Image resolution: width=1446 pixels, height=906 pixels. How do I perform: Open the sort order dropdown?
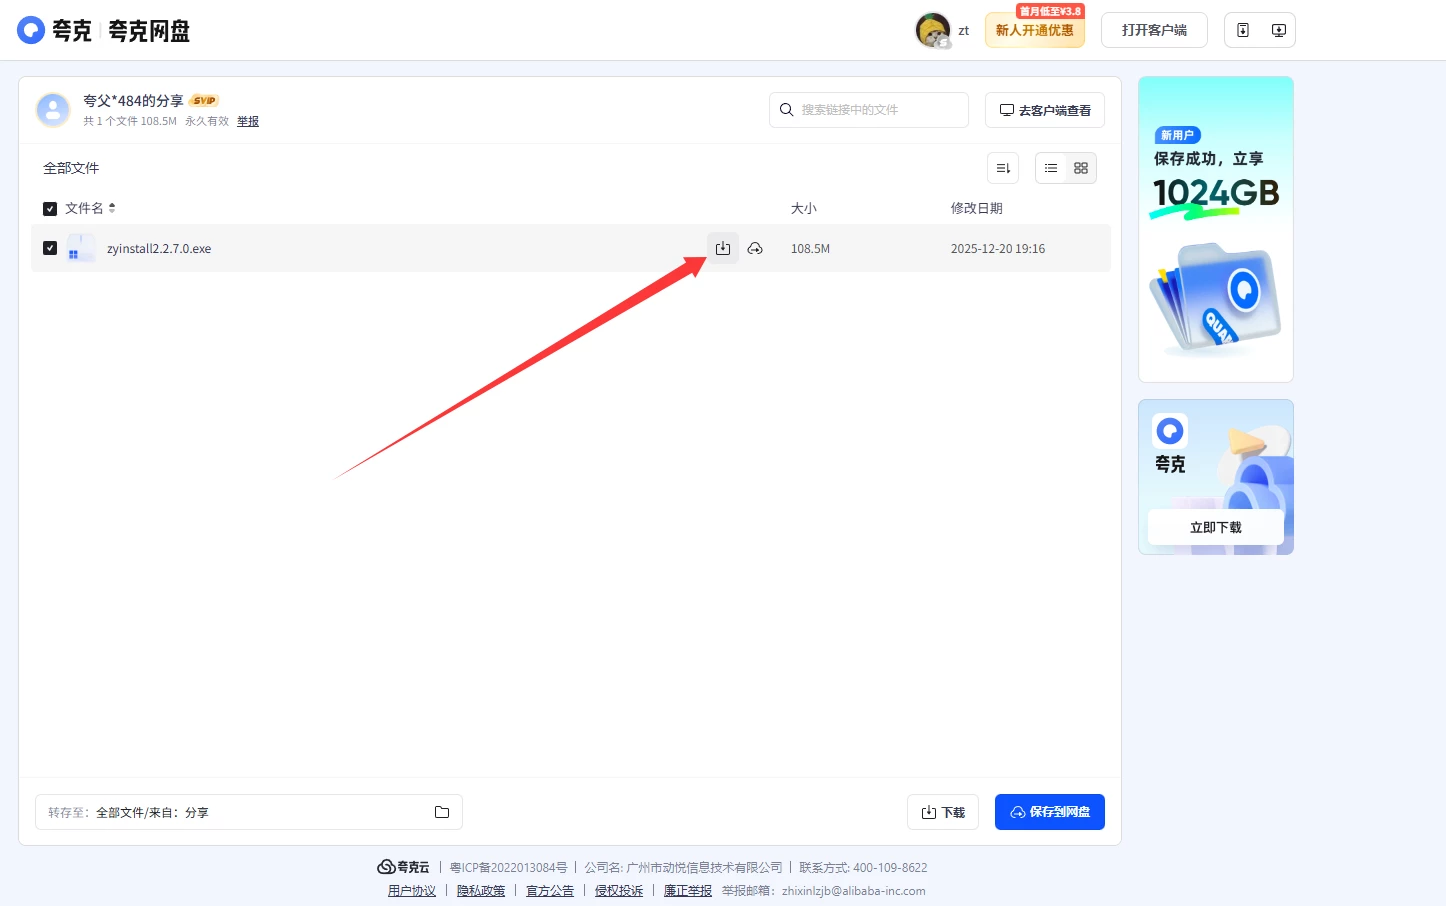[1003, 168]
